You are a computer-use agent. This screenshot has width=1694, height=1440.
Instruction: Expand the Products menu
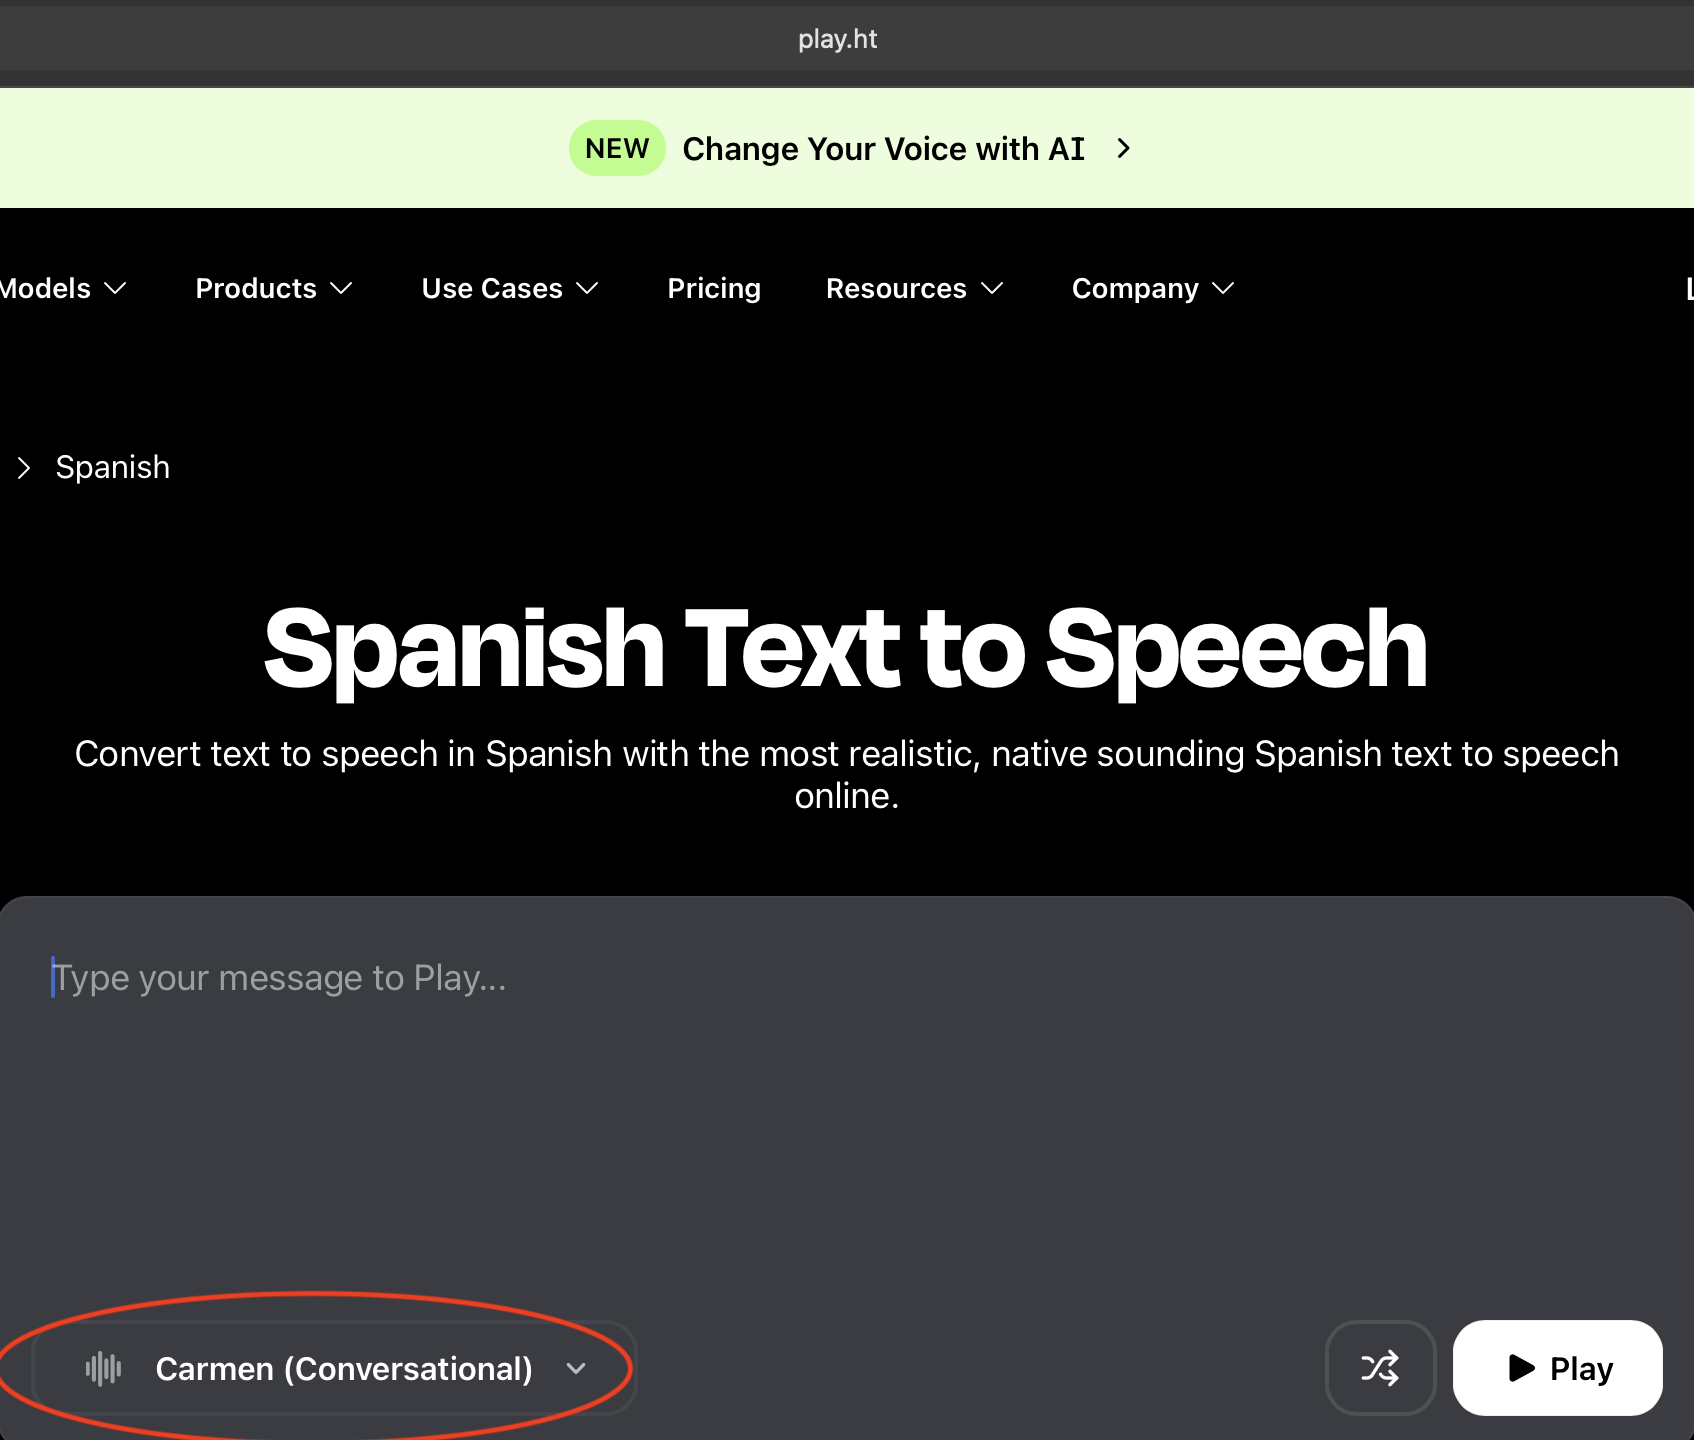(x=274, y=288)
